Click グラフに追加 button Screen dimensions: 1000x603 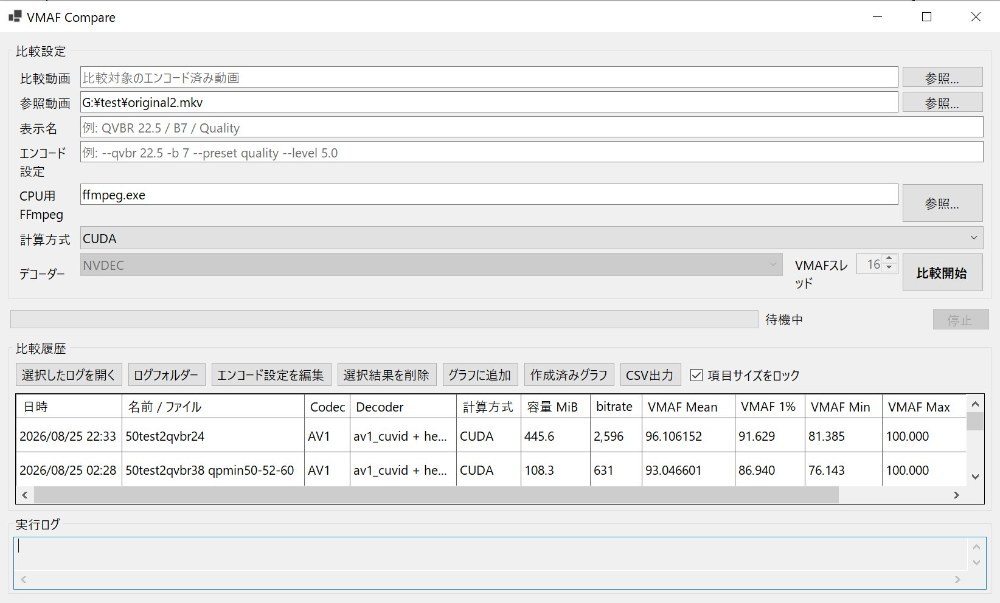(480, 375)
